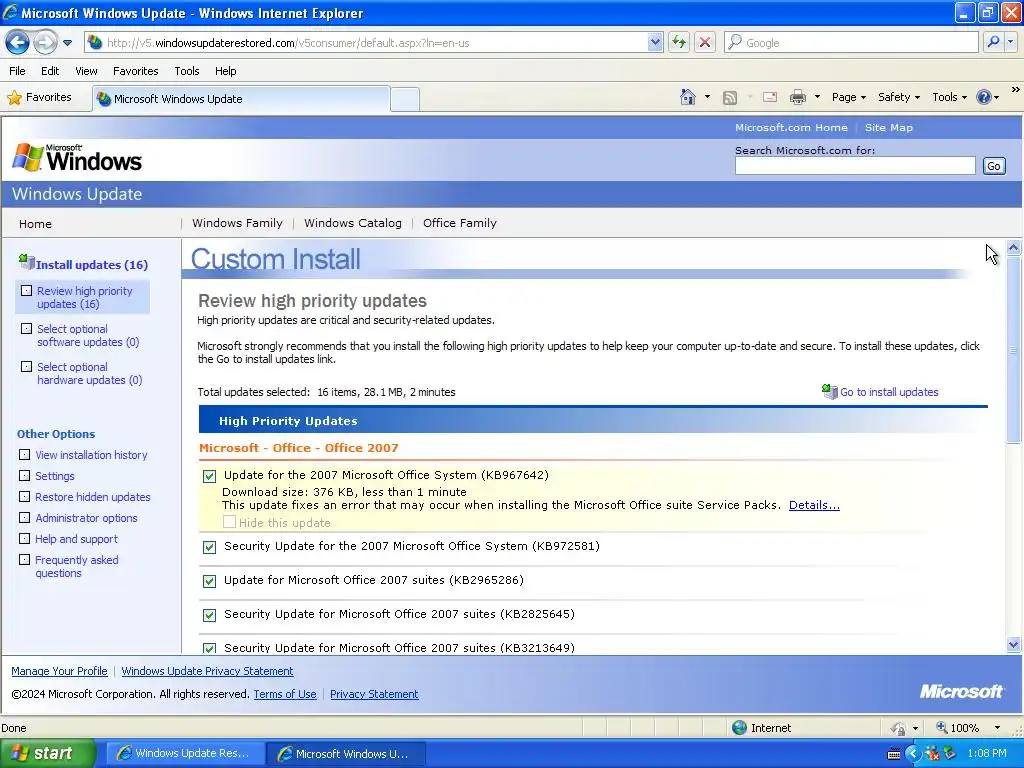Click the Refresh page icon

(x=679, y=42)
